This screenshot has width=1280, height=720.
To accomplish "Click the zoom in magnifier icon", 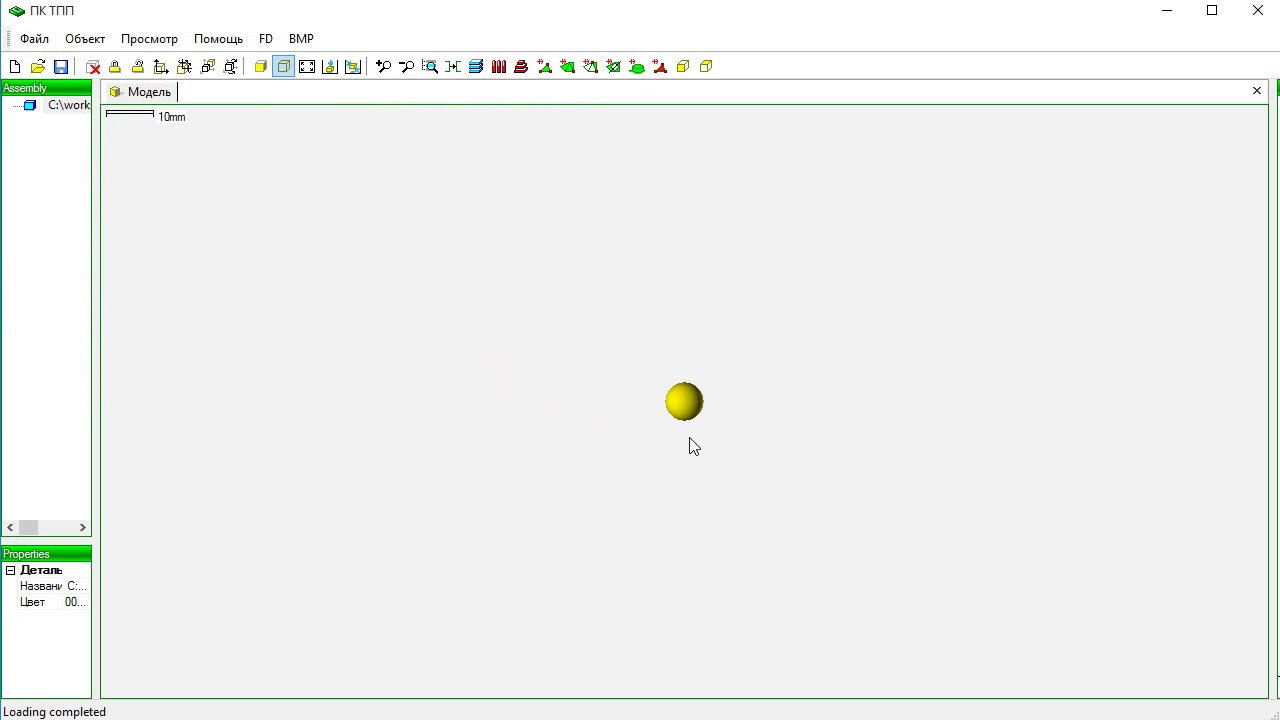I will point(384,67).
